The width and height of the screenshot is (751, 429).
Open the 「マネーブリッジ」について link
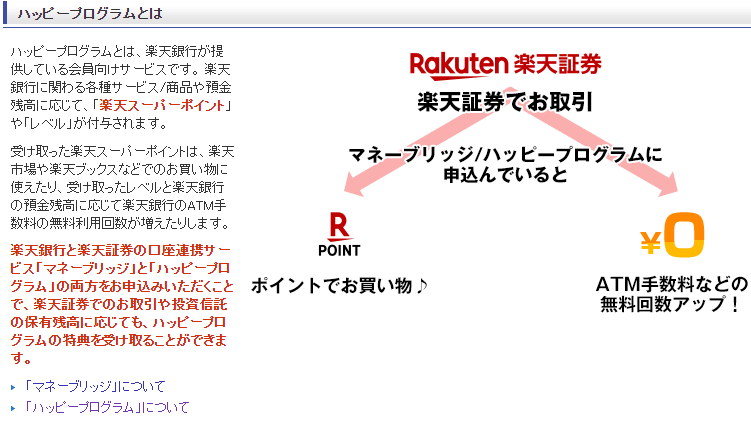pyautogui.click(x=94, y=386)
